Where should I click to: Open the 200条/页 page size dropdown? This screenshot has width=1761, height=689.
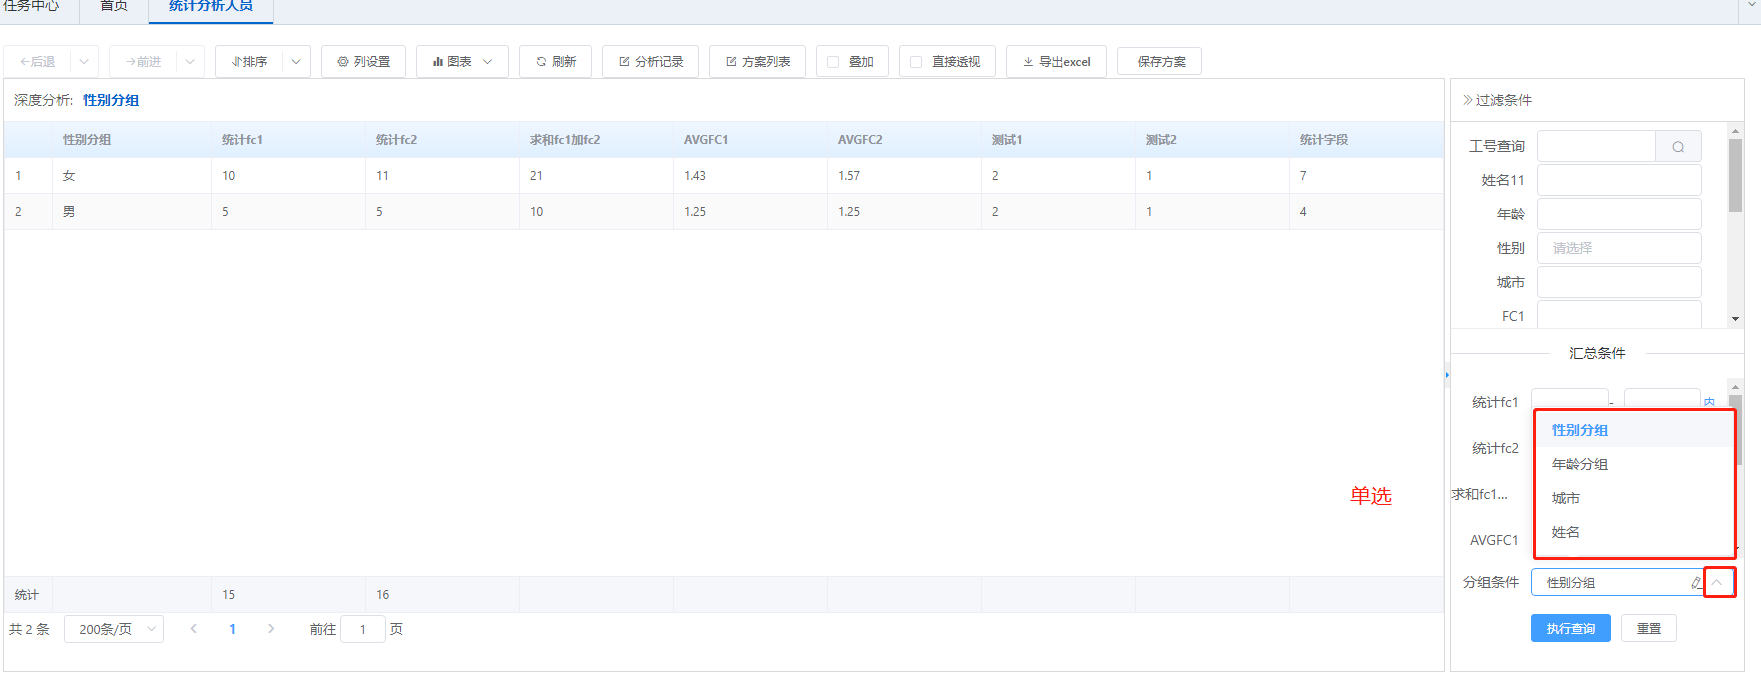click(114, 629)
